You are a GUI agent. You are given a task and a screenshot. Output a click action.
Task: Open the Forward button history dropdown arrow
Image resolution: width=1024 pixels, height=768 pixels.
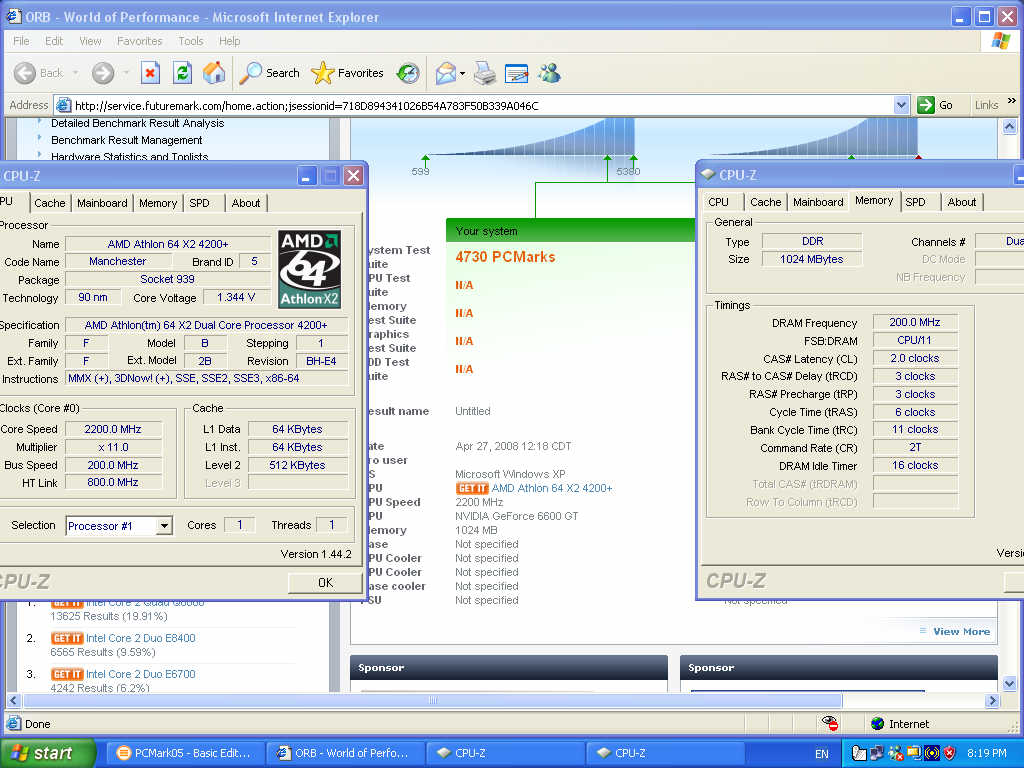point(126,73)
